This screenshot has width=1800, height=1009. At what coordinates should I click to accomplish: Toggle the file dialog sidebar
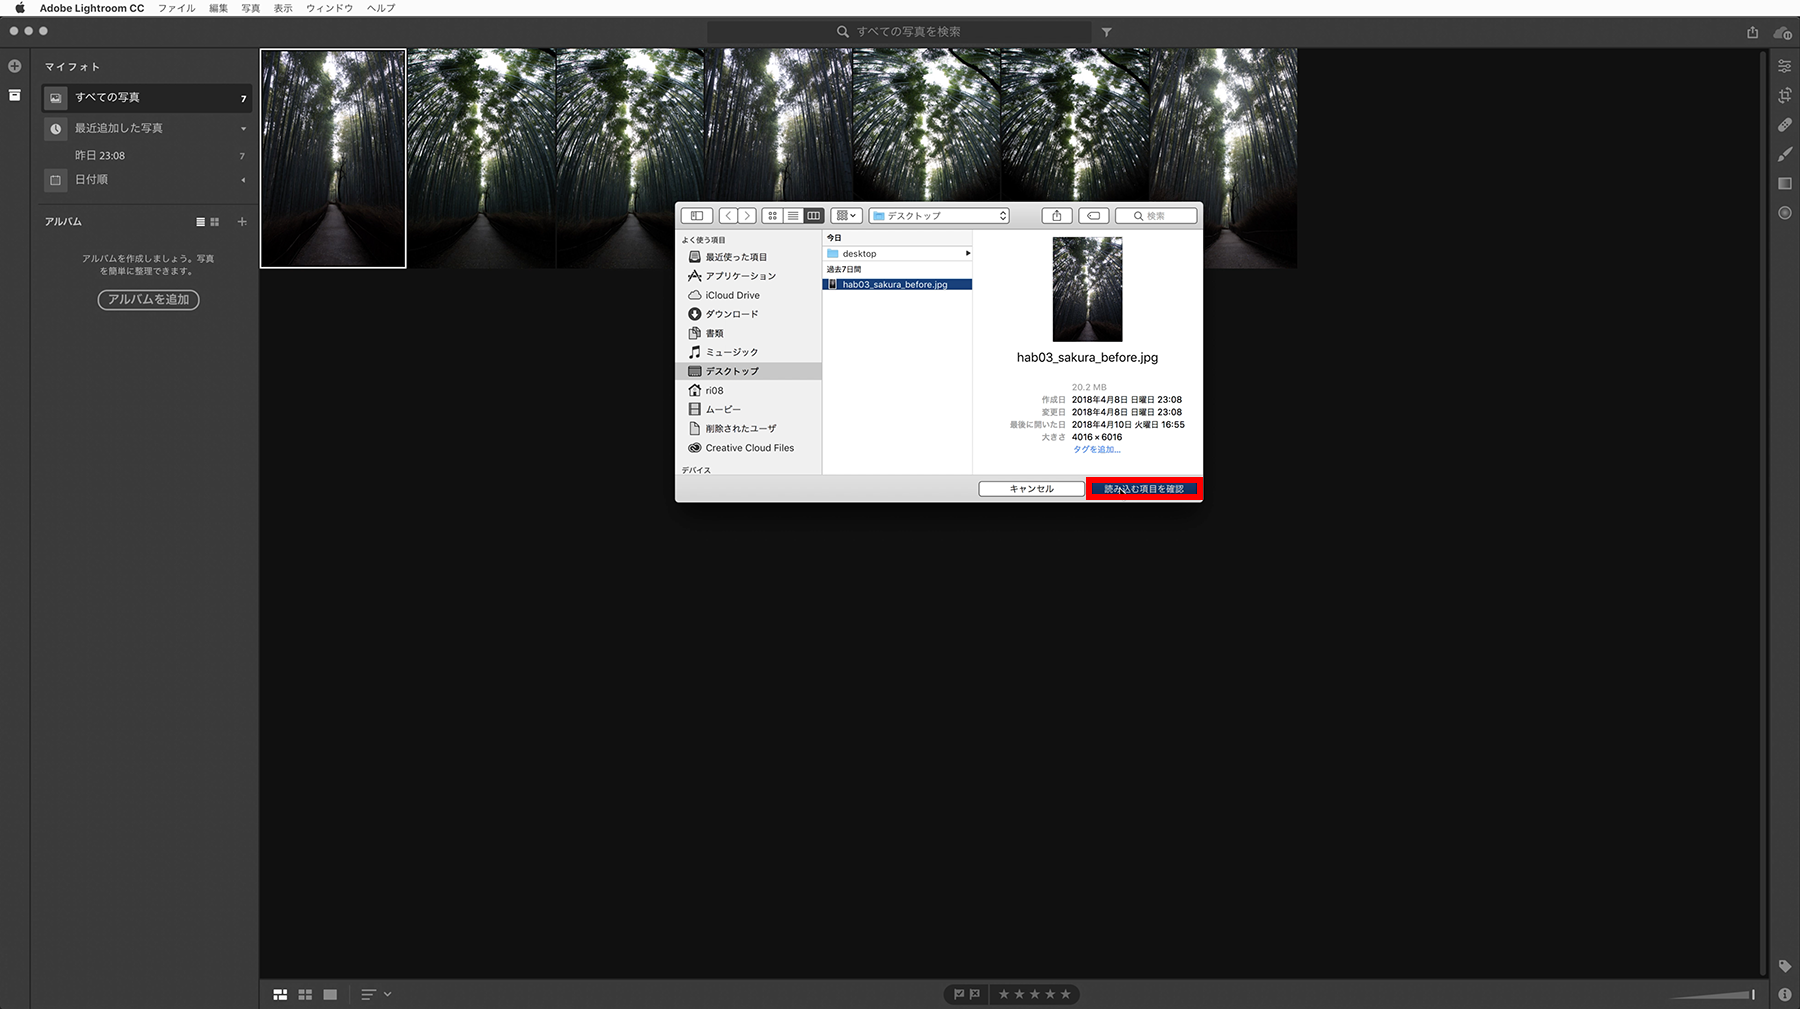697,216
